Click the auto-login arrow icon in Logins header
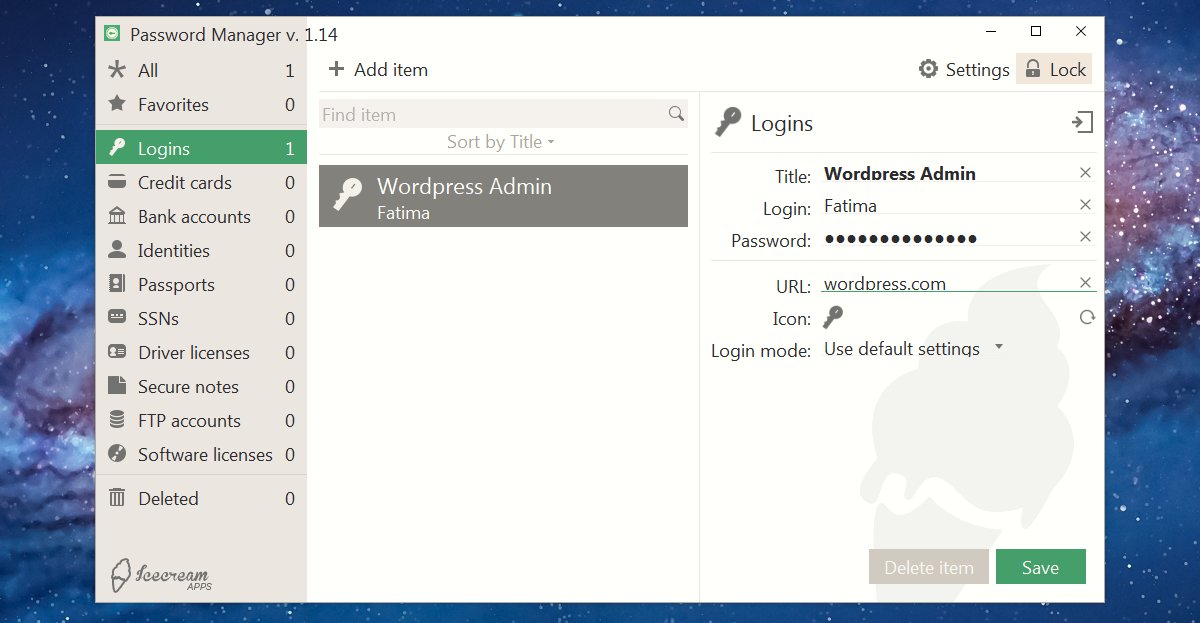1200x623 pixels. click(1082, 122)
